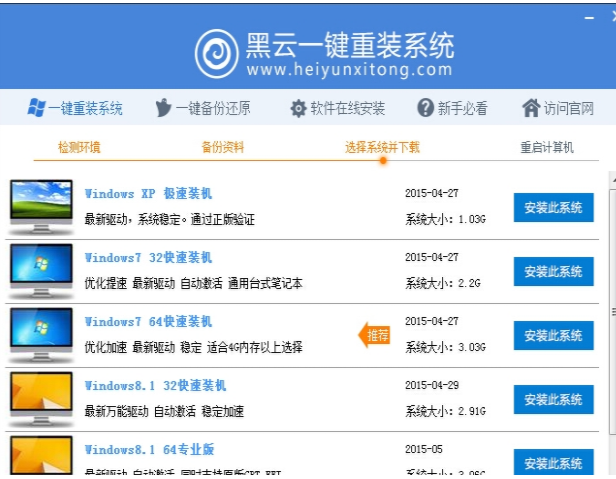Select the 备份资料 step
Image resolution: width=616 pixels, height=479 pixels.
tap(223, 147)
